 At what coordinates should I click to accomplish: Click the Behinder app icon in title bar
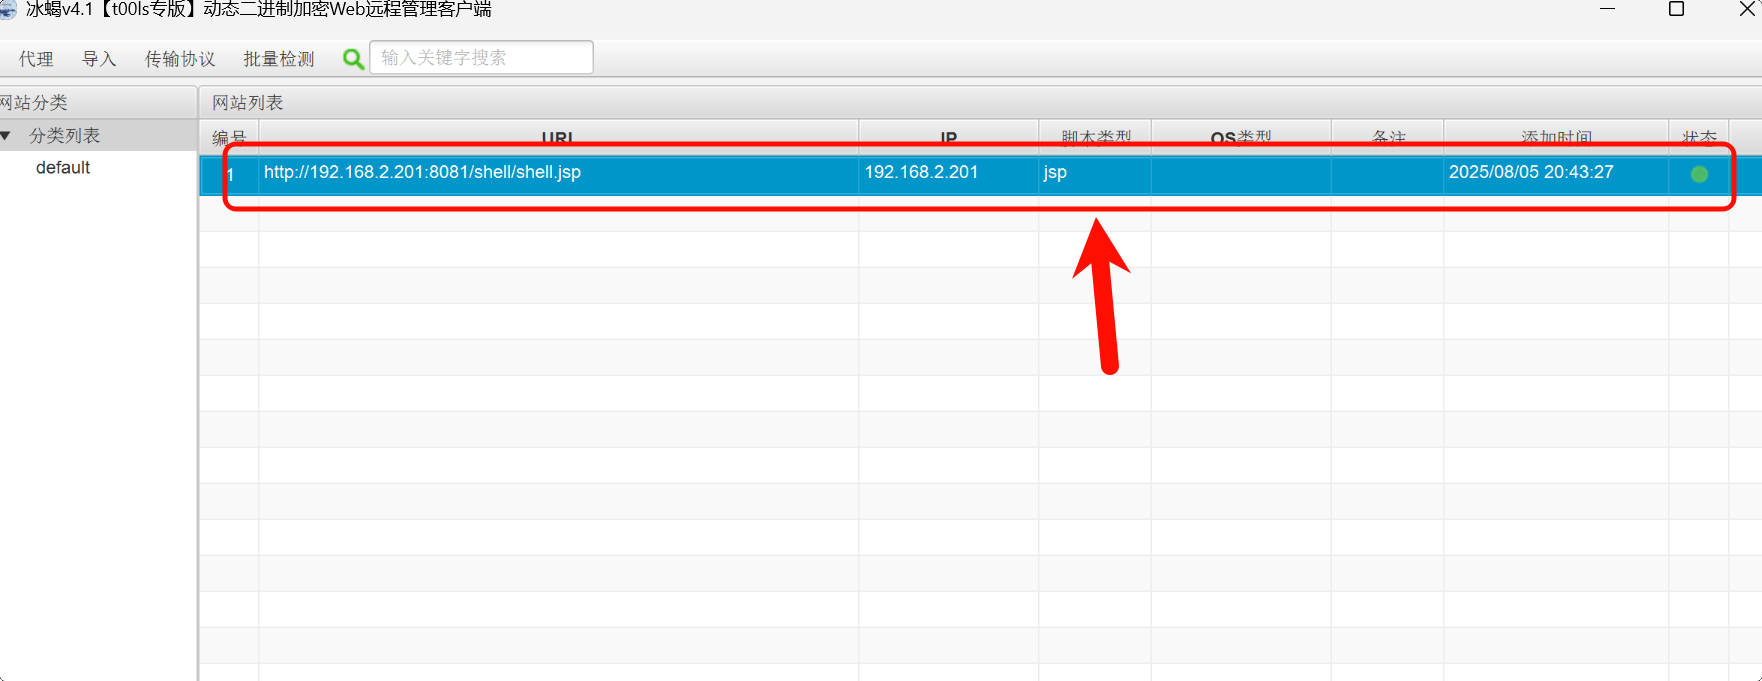tap(8, 10)
